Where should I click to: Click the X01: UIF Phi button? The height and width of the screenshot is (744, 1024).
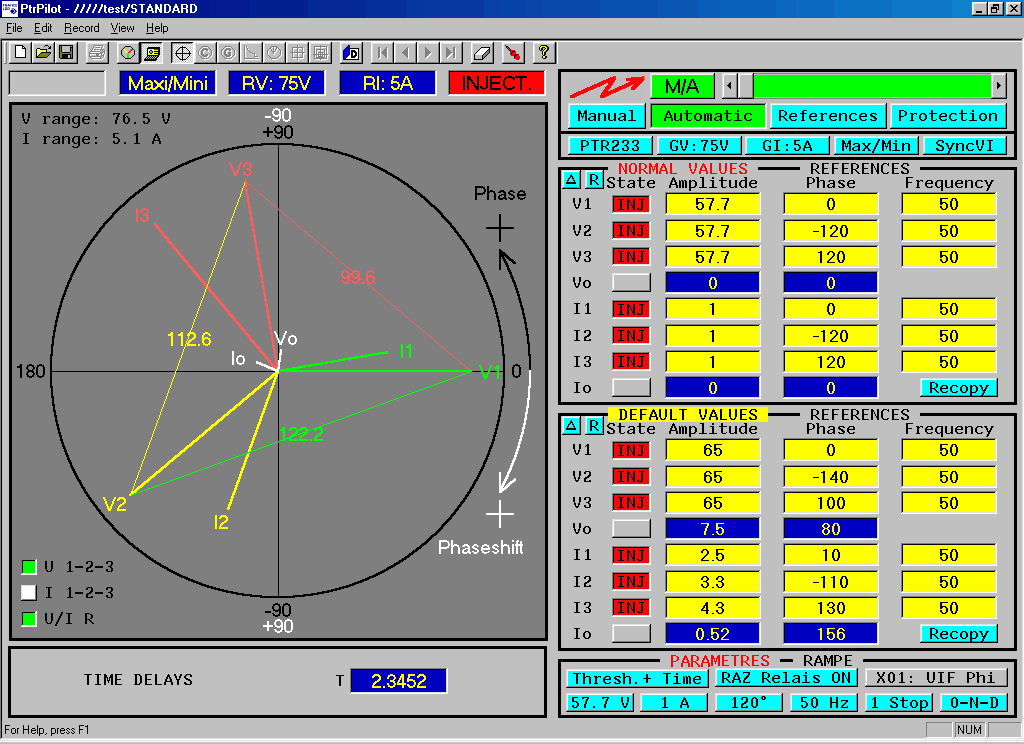point(936,678)
